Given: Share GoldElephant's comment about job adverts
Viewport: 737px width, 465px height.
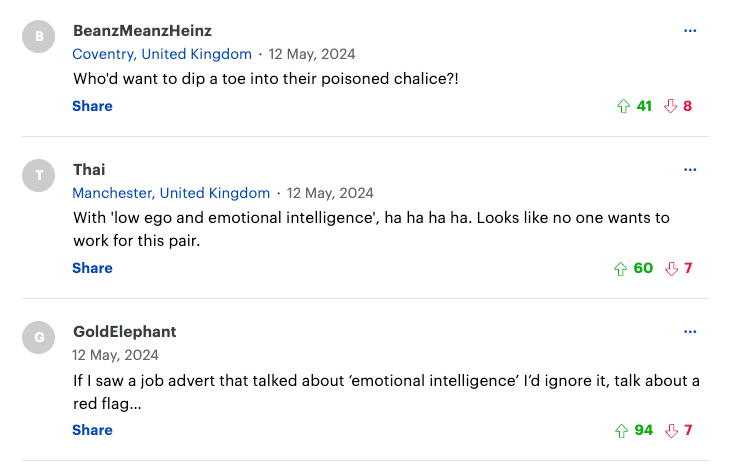Looking at the screenshot, I should point(92,430).
